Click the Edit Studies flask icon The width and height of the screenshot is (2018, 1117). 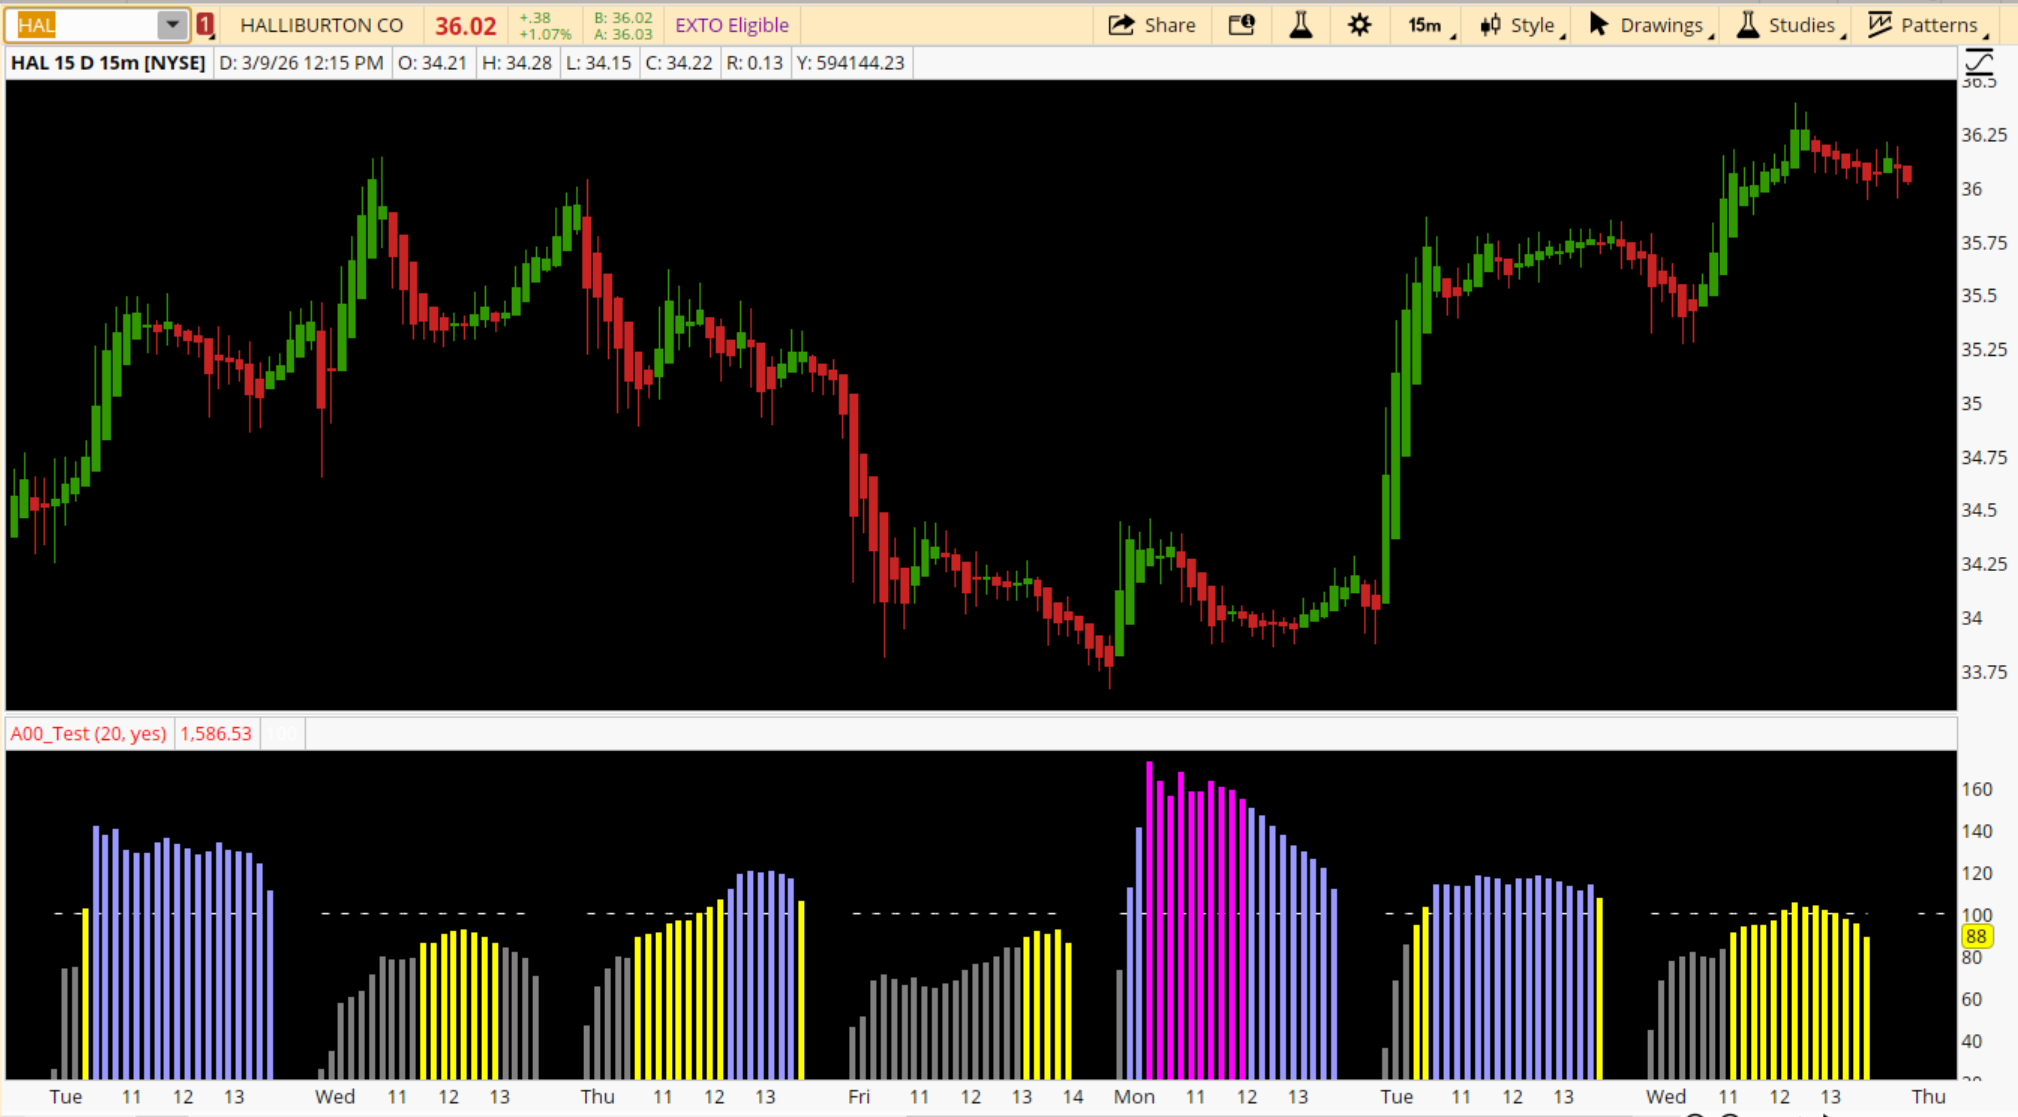pyautogui.click(x=1300, y=25)
